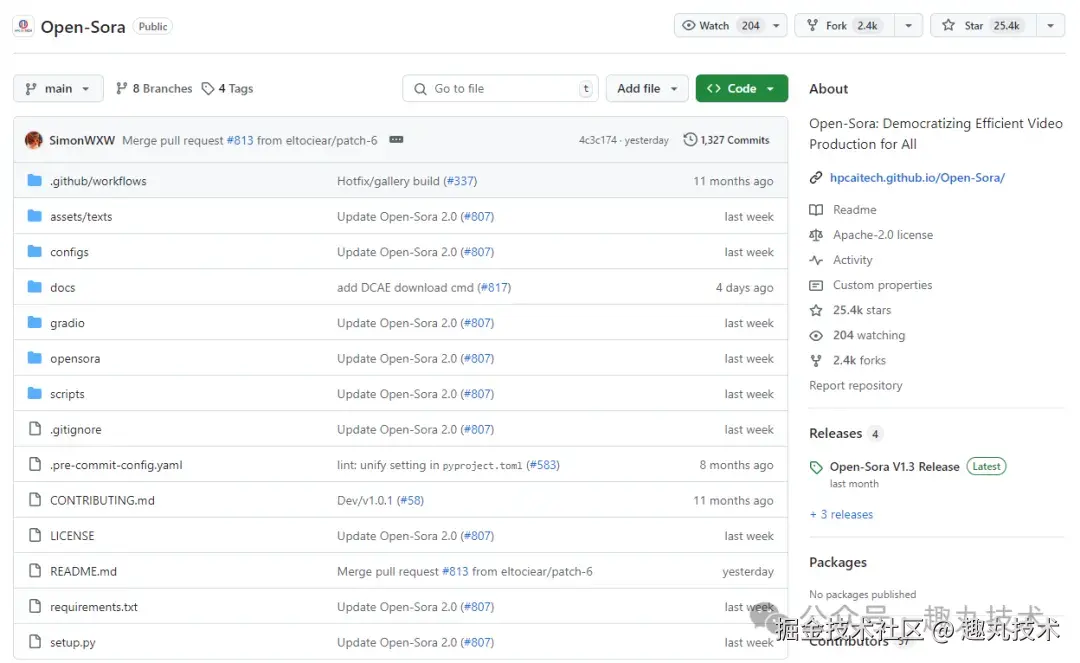
Task: Click the docs folder icon
Action: (x=34, y=287)
